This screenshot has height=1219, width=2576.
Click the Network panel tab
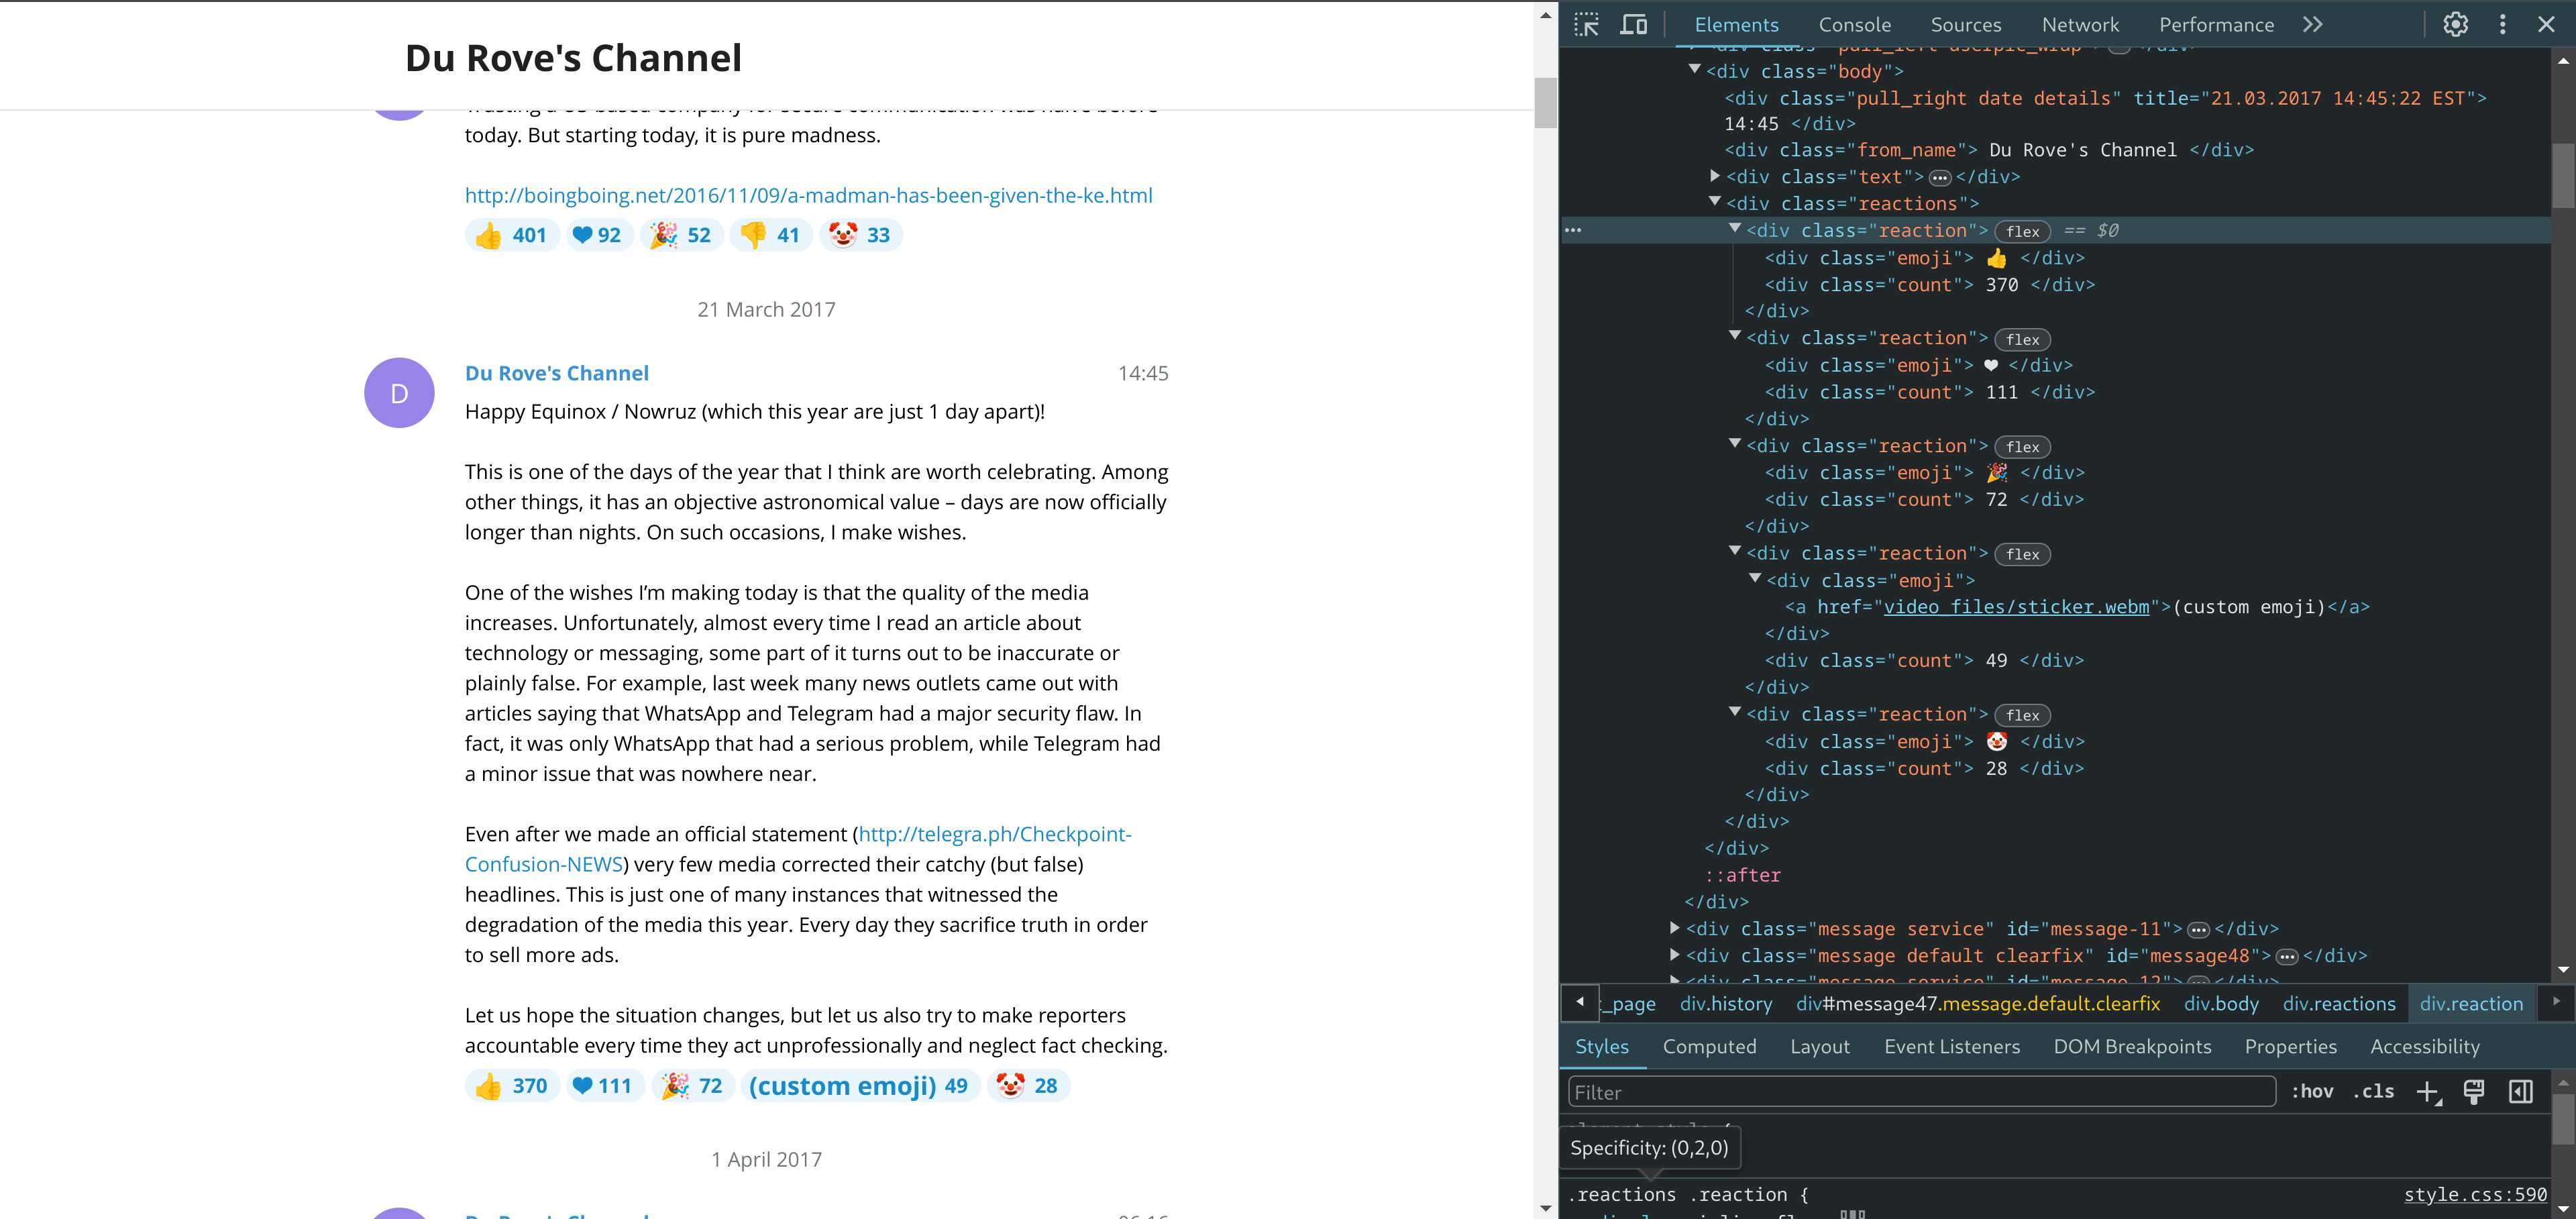[2082, 23]
